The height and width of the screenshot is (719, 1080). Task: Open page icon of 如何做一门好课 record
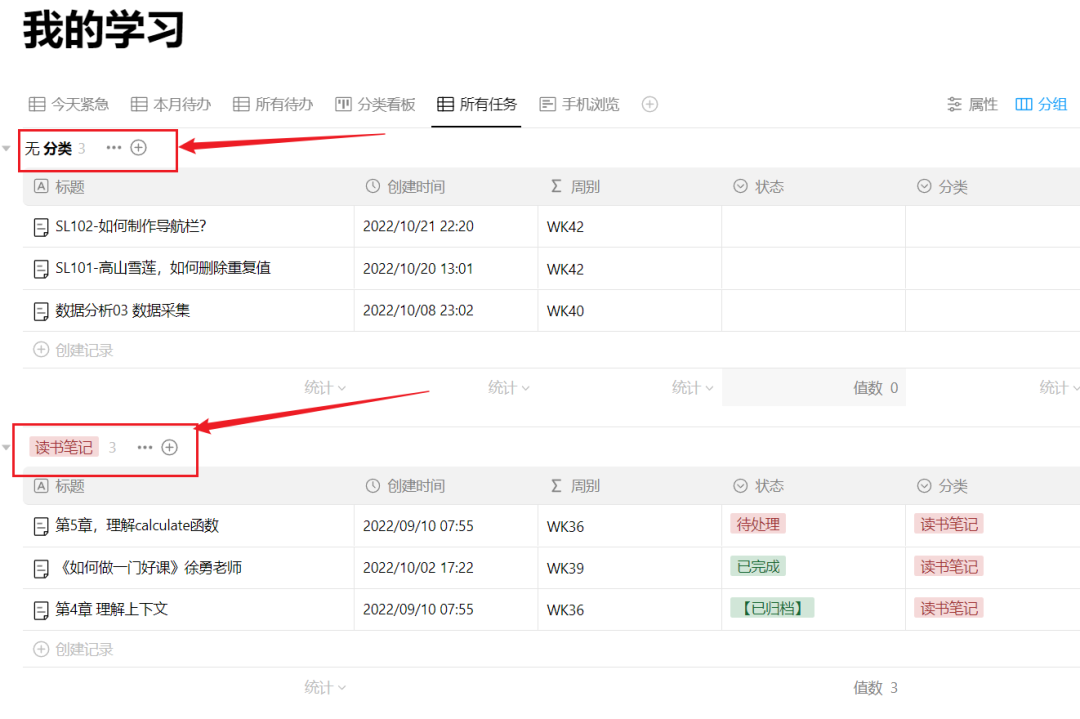pos(41,568)
